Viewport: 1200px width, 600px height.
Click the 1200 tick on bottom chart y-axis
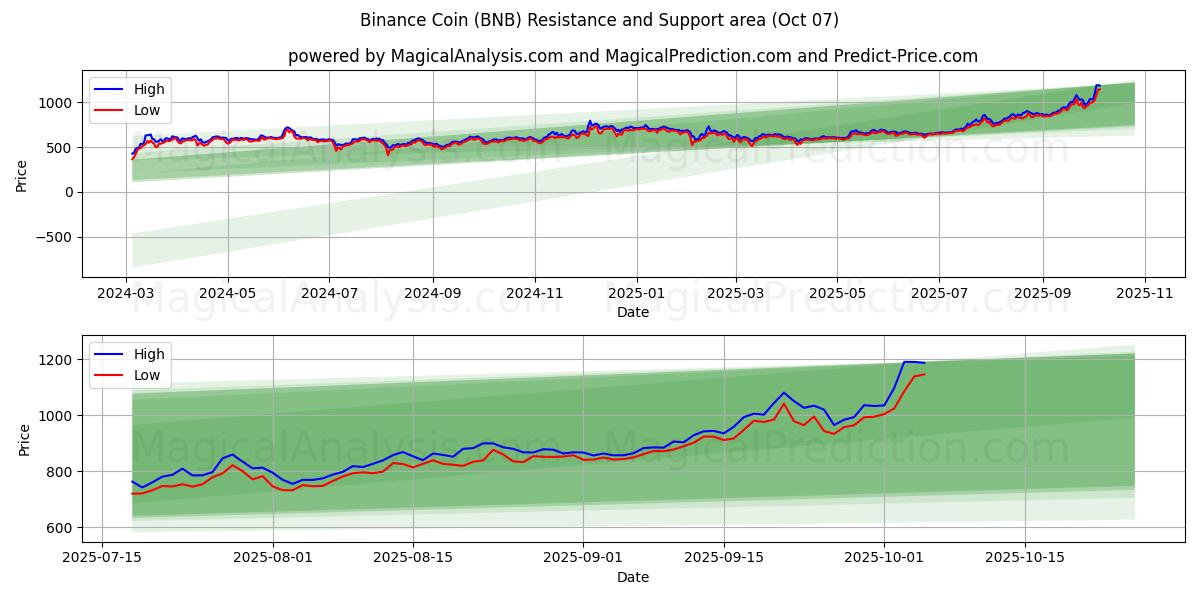(56, 360)
